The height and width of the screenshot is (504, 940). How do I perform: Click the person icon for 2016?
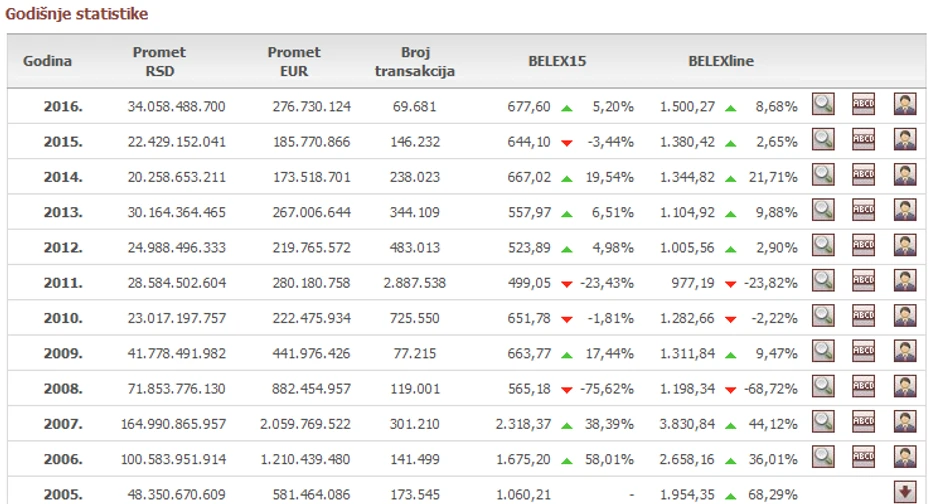905,105
